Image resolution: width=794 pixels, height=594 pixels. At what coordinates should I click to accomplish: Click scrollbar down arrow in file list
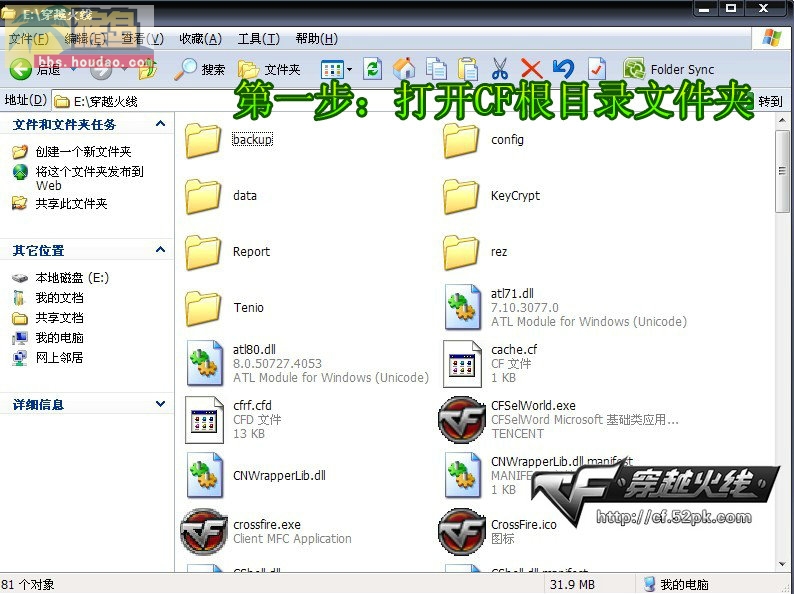click(x=782, y=564)
